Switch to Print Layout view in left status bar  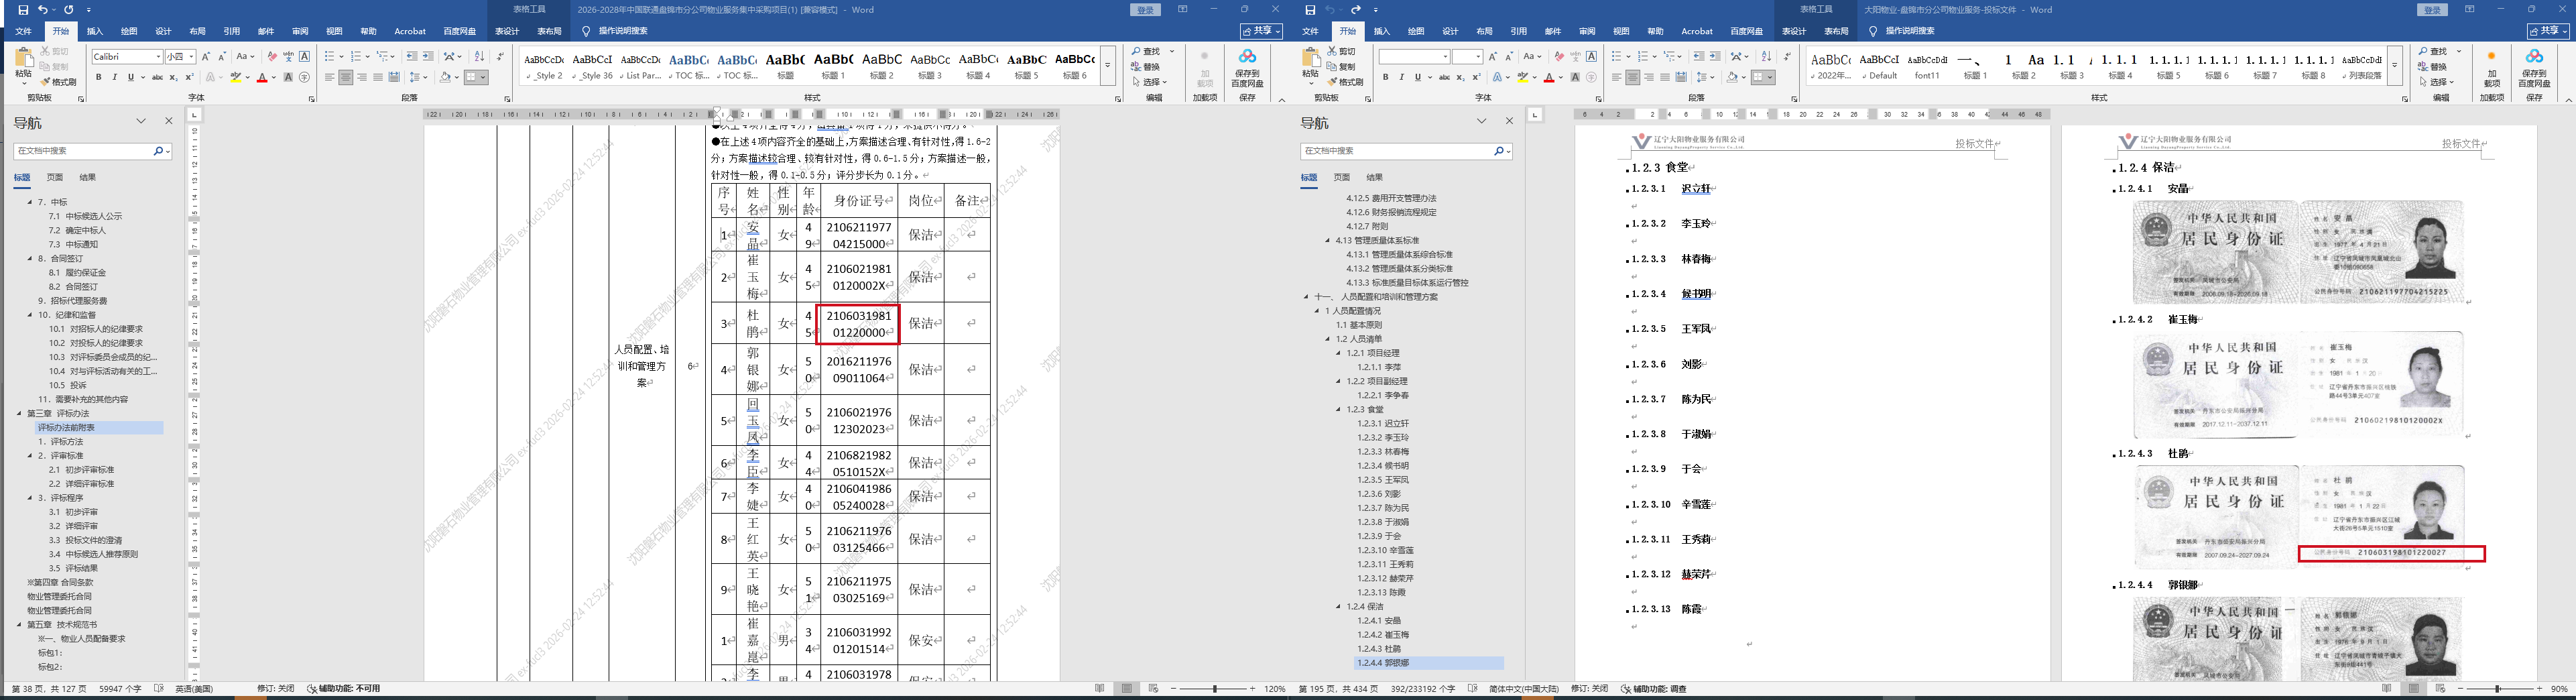click(1127, 689)
